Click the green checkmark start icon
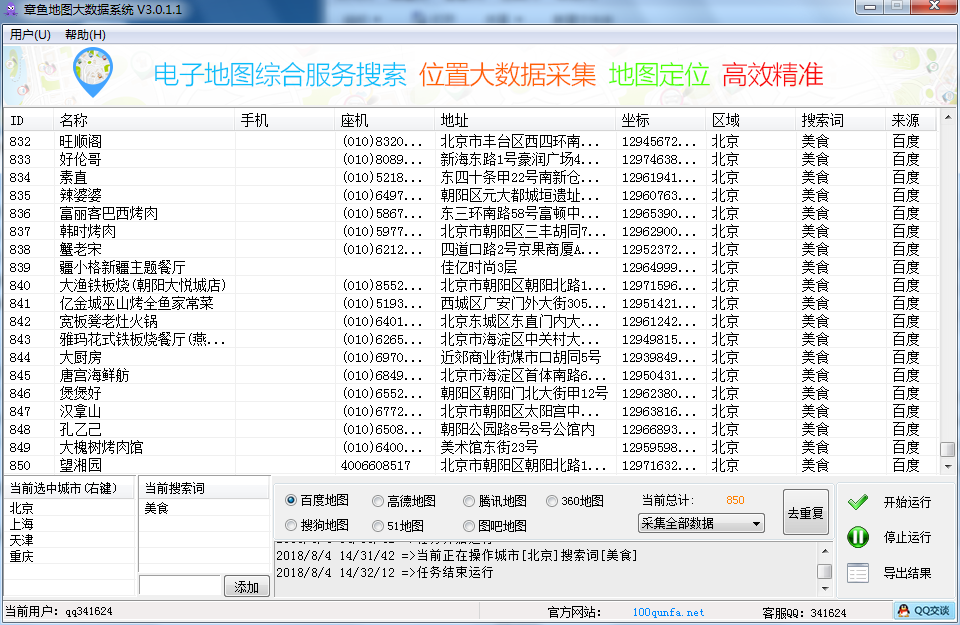The width and height of the screenshot is (960, 625). pos(858,503)
